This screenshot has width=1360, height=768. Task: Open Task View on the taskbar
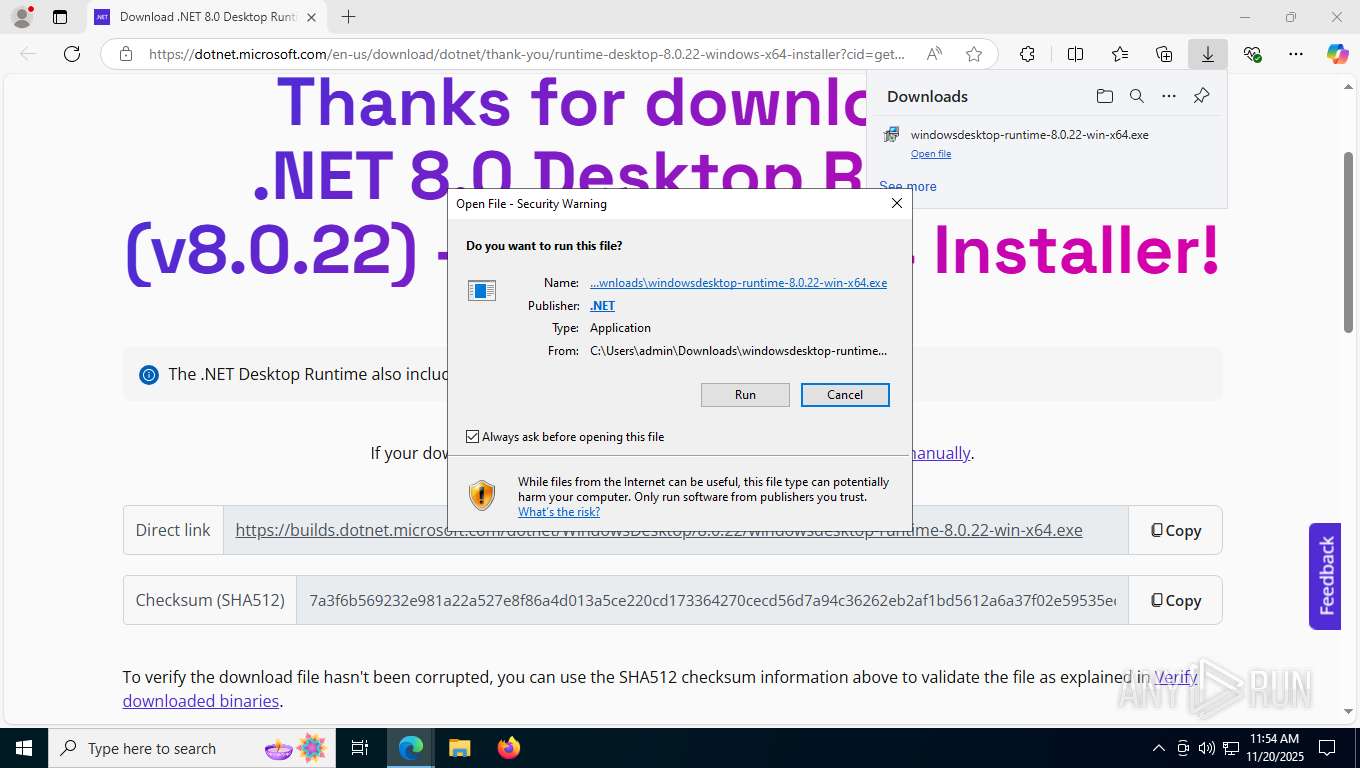360,748
